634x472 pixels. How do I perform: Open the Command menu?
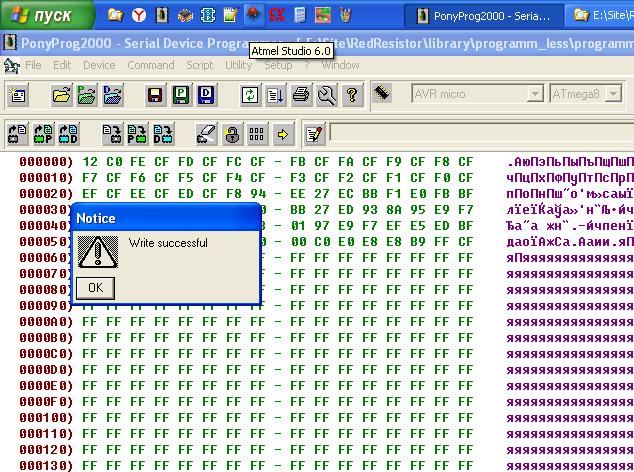click(x=150, y=65)
